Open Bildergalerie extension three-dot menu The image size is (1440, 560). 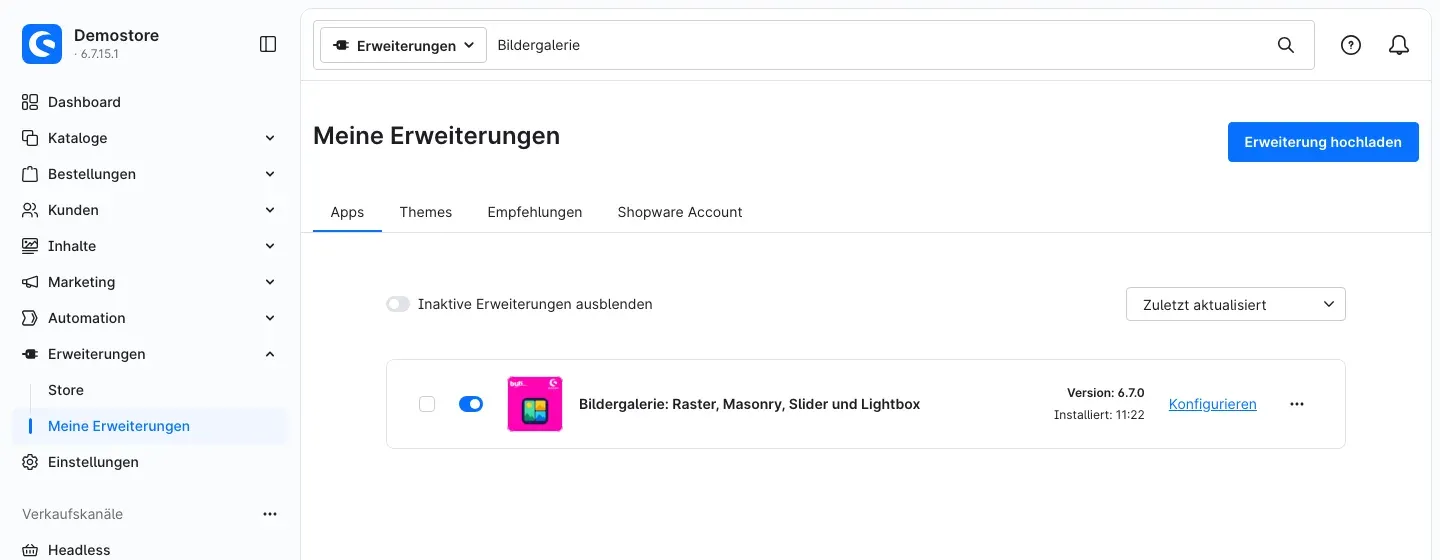[x=1297, y=404]
